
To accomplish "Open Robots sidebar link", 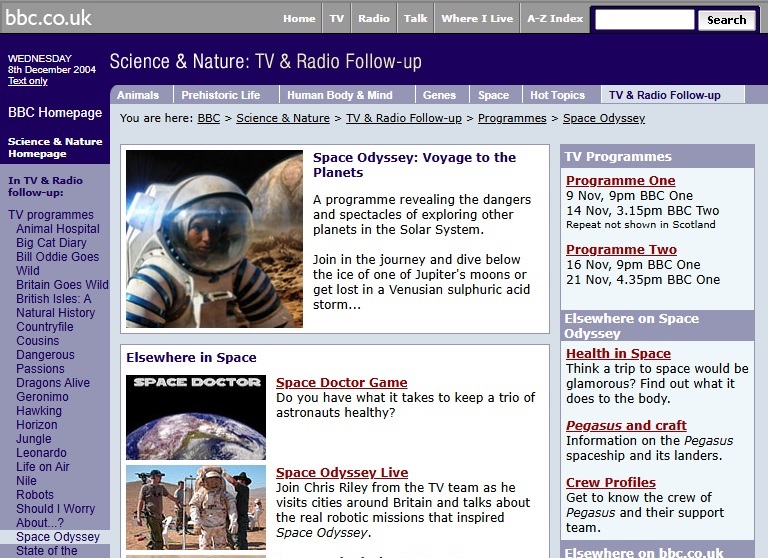I will pyautogui.click(x=35, y=494).
